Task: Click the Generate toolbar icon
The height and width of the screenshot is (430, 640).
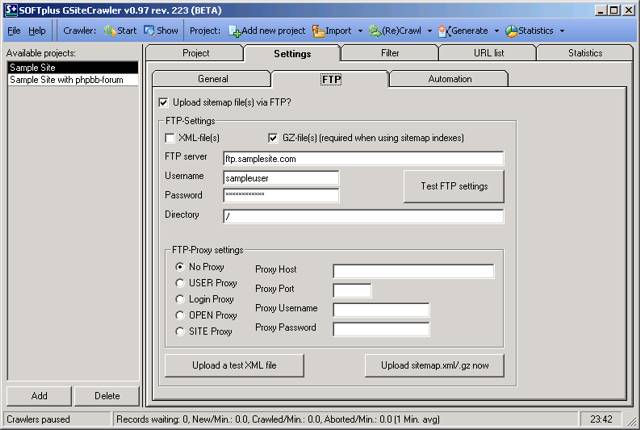Action: pyautogui.click(x=444, y=31)
